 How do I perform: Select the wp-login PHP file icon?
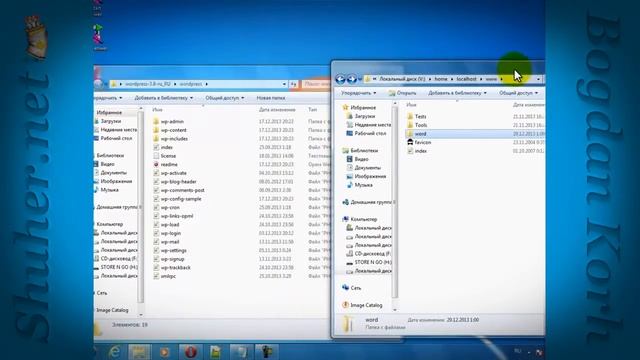(156, 233)
